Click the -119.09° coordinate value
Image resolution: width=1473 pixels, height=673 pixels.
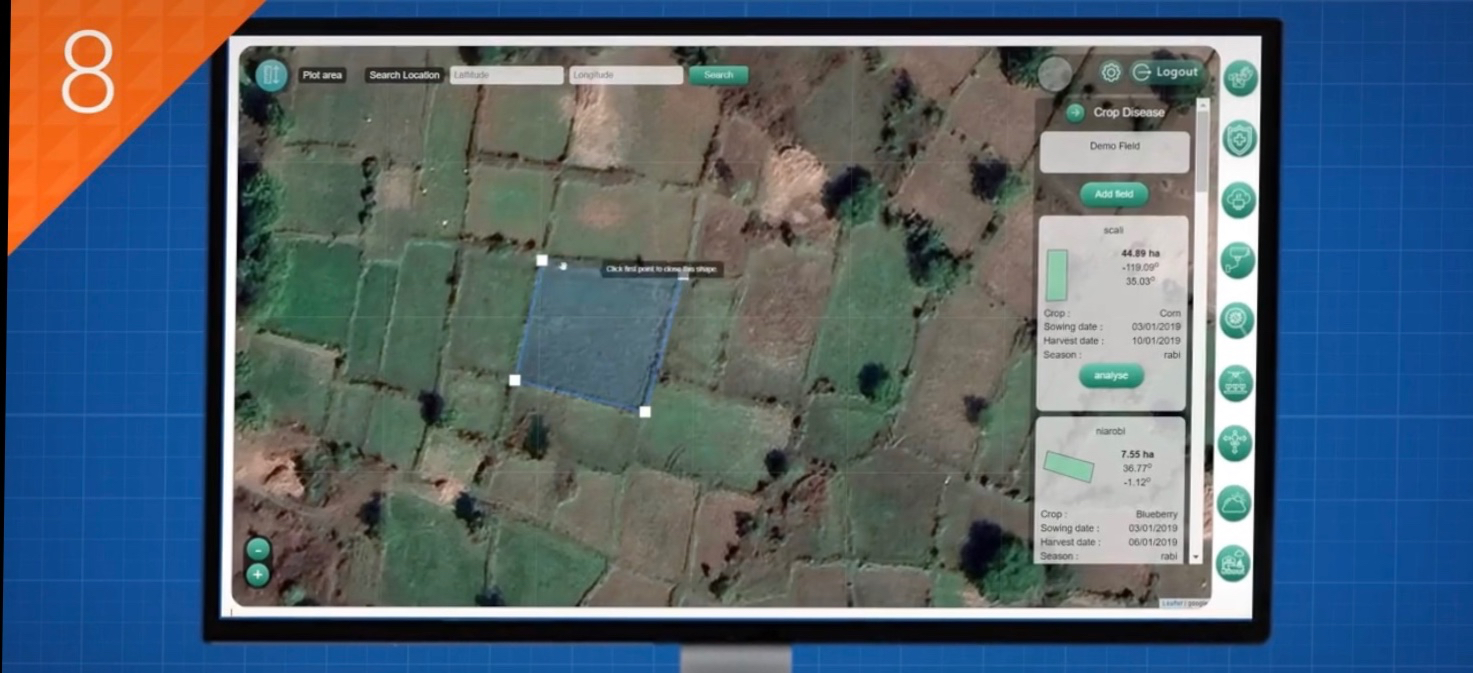click(x=1140, y=268)
